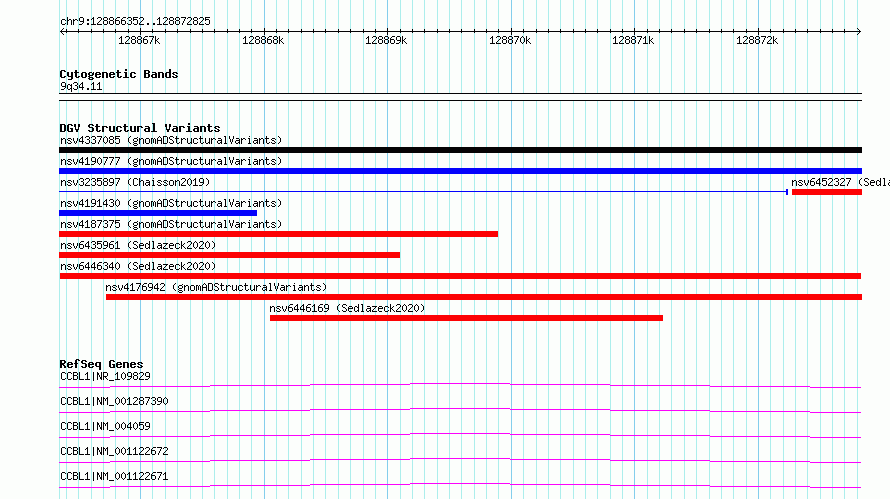Open variant nsv4337085 label

point(171,140)
